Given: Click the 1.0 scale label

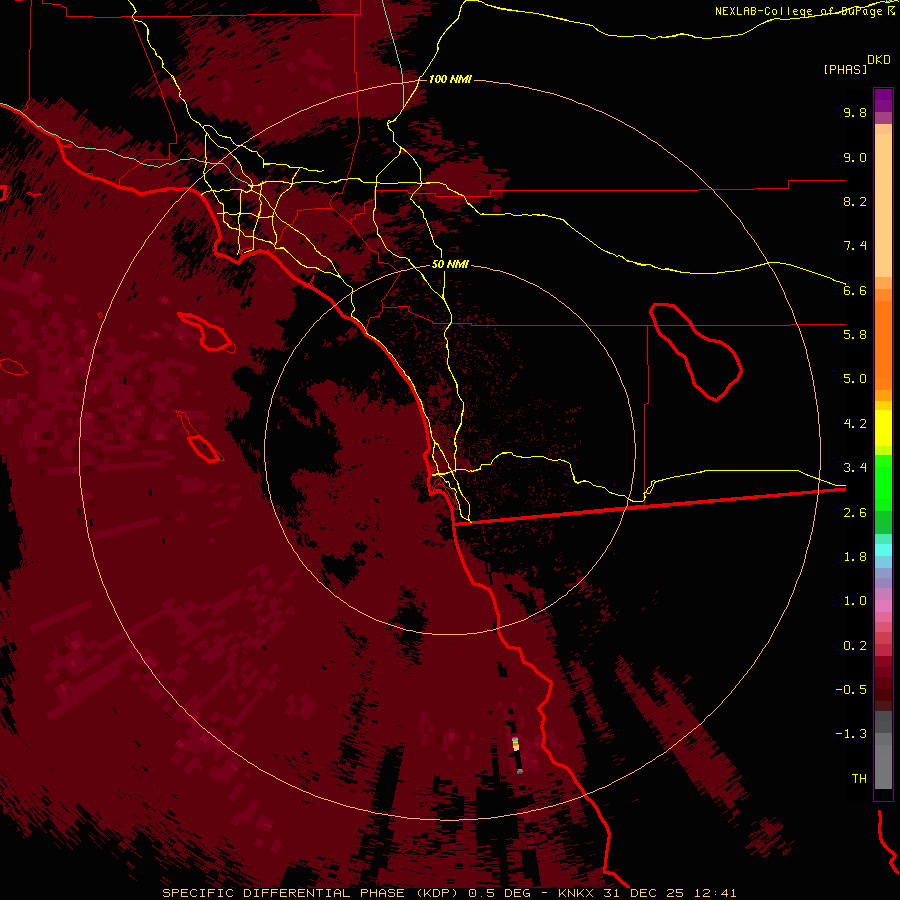Looking at the screenshot, I should (855, 601).
